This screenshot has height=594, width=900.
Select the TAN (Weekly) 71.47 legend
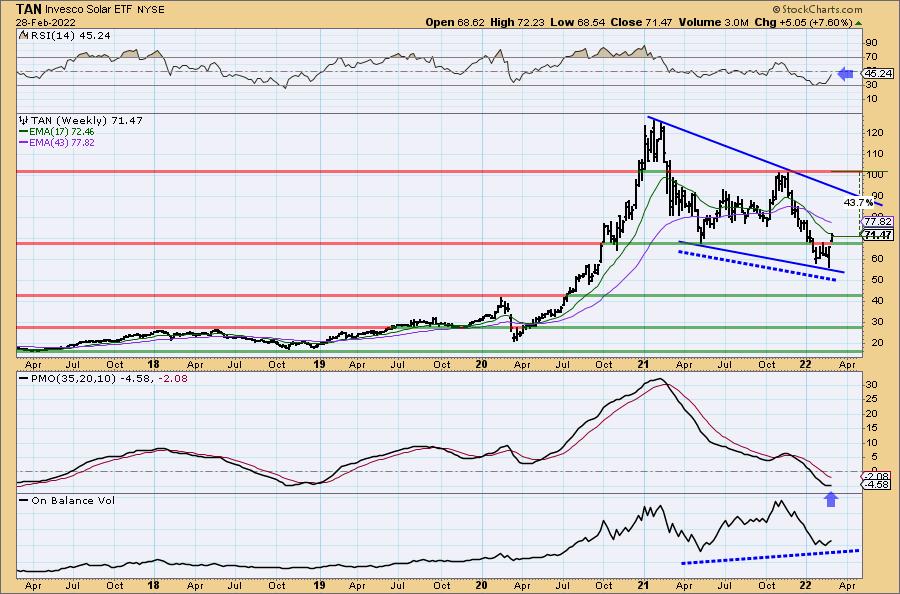[x=81, y=121]
